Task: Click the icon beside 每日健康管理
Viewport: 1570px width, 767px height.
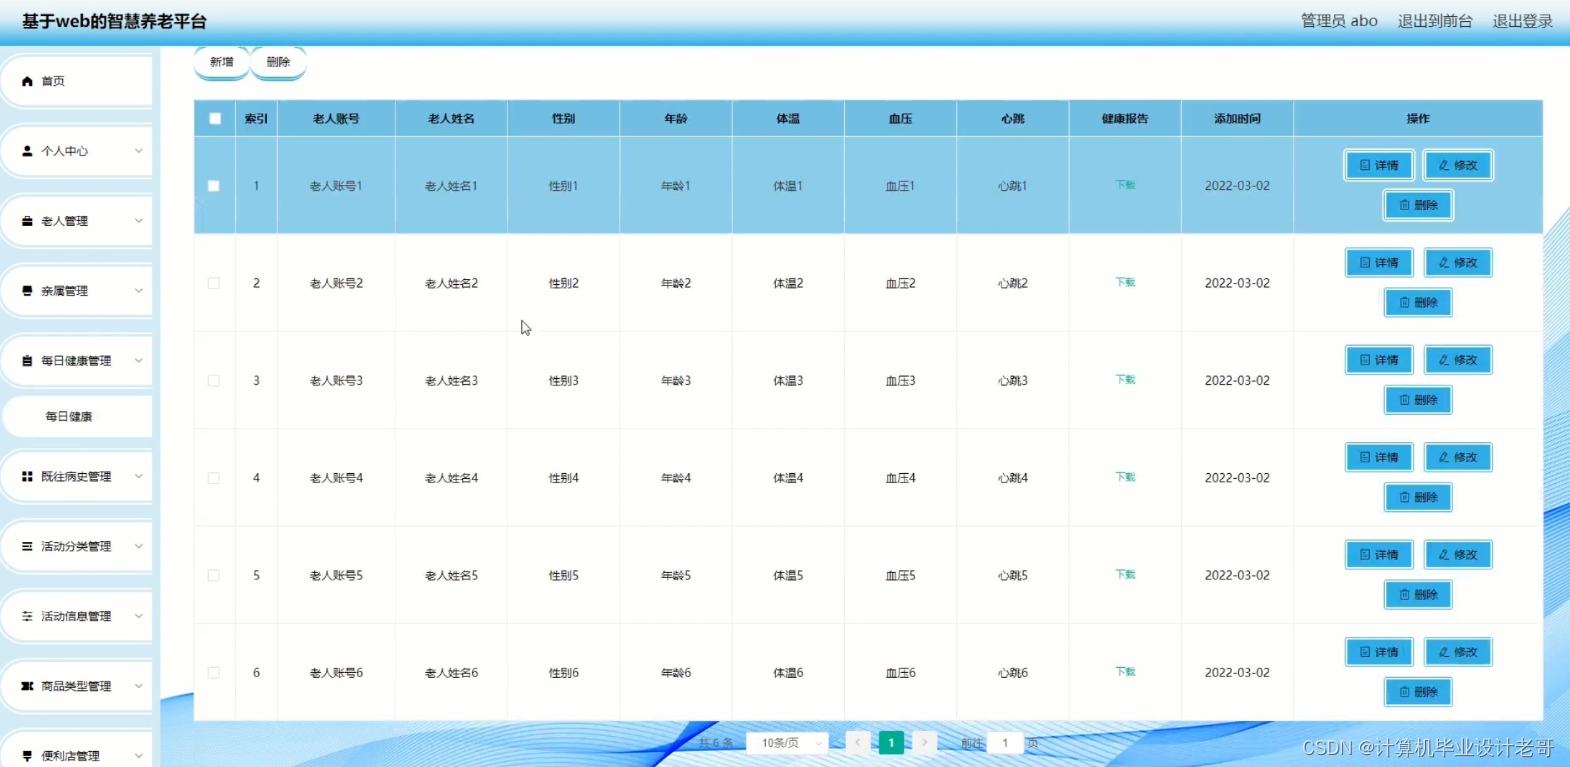Action: [x=27, y=361]
